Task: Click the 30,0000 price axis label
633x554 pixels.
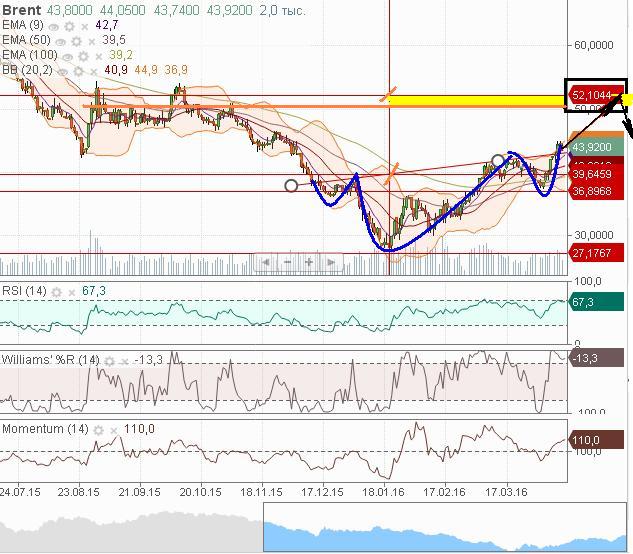Action: pyautogui.click(x=593, y=235)
